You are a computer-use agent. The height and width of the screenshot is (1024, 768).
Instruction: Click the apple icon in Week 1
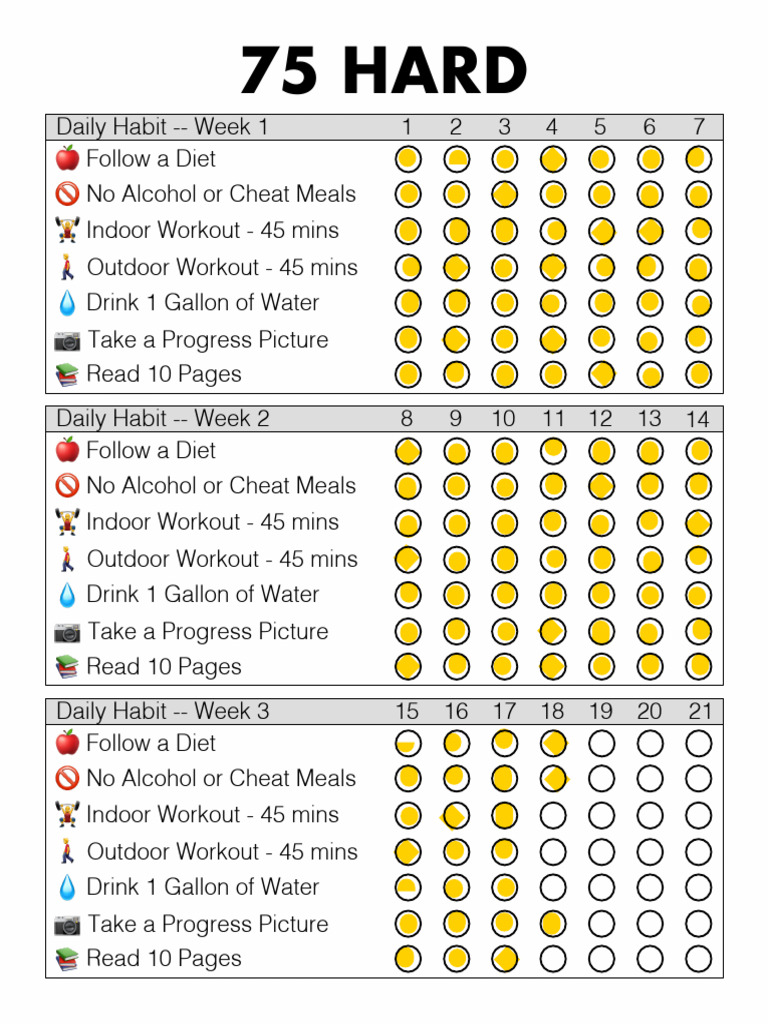tap(67, 158)
